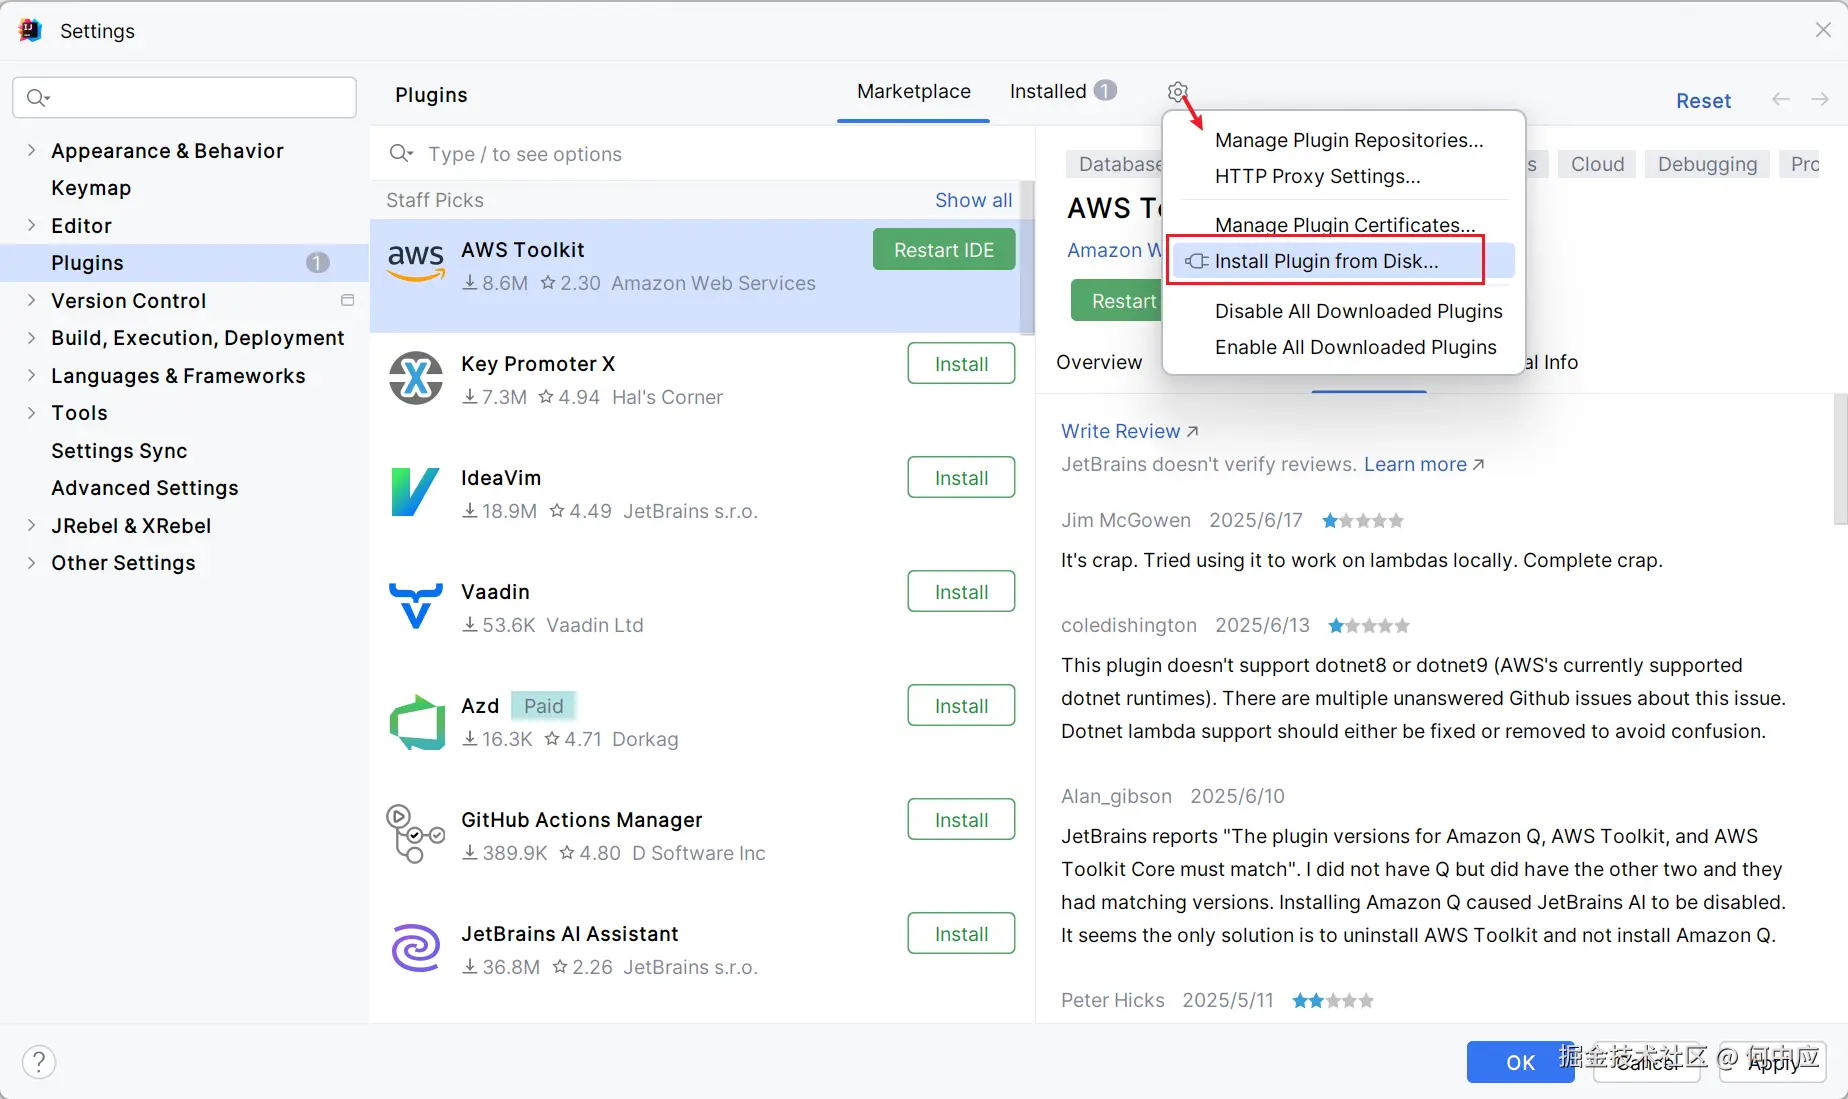1848x1099 pixels.
Task: Click Restart IDE for AWS Toolkit
Action: [x=944, y=250]
